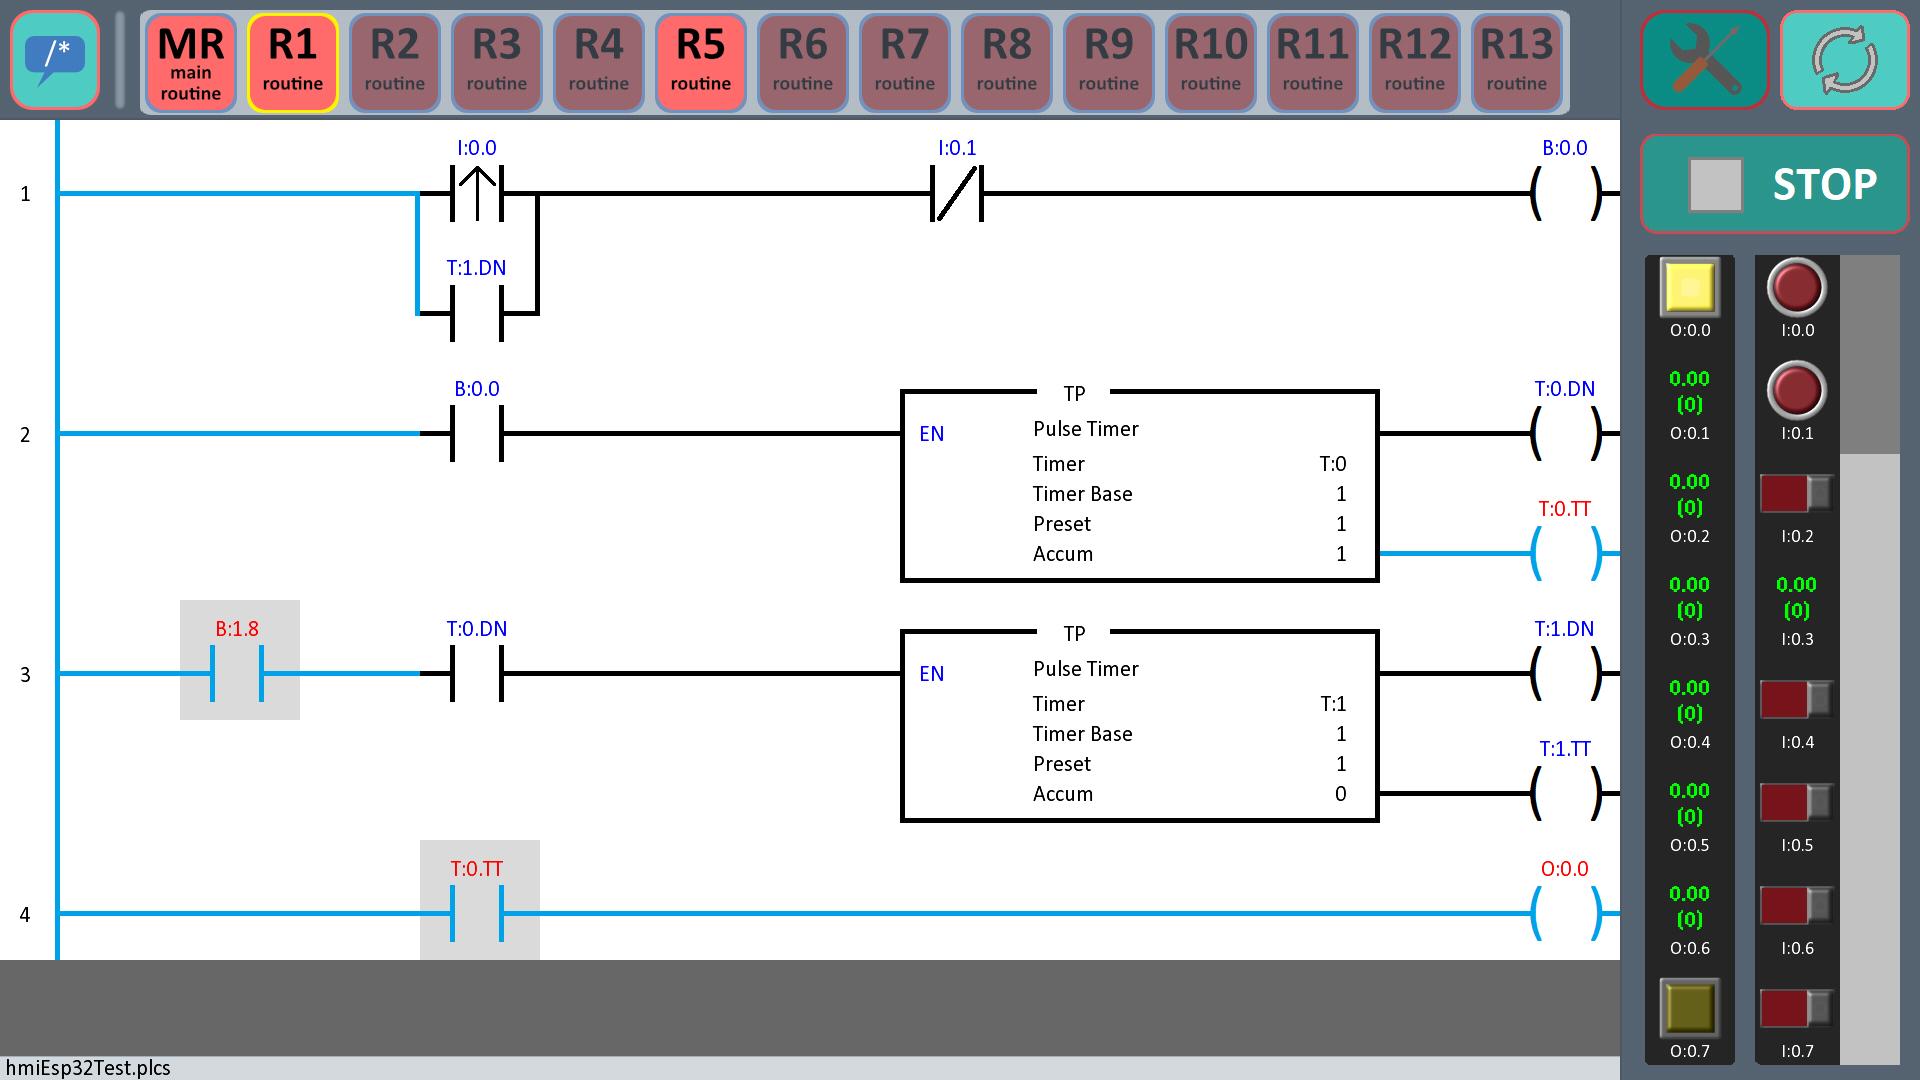Viewport: 1920px width, 1080px height.
Task: Click the lit yellow O:0.0 output lamp
Action: tap(1690, 287)
